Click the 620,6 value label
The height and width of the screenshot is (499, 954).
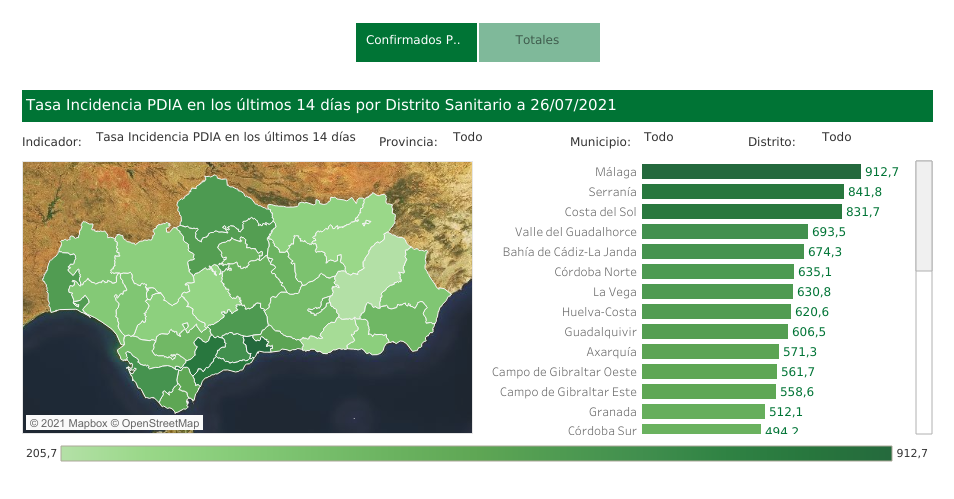point(812,312)
